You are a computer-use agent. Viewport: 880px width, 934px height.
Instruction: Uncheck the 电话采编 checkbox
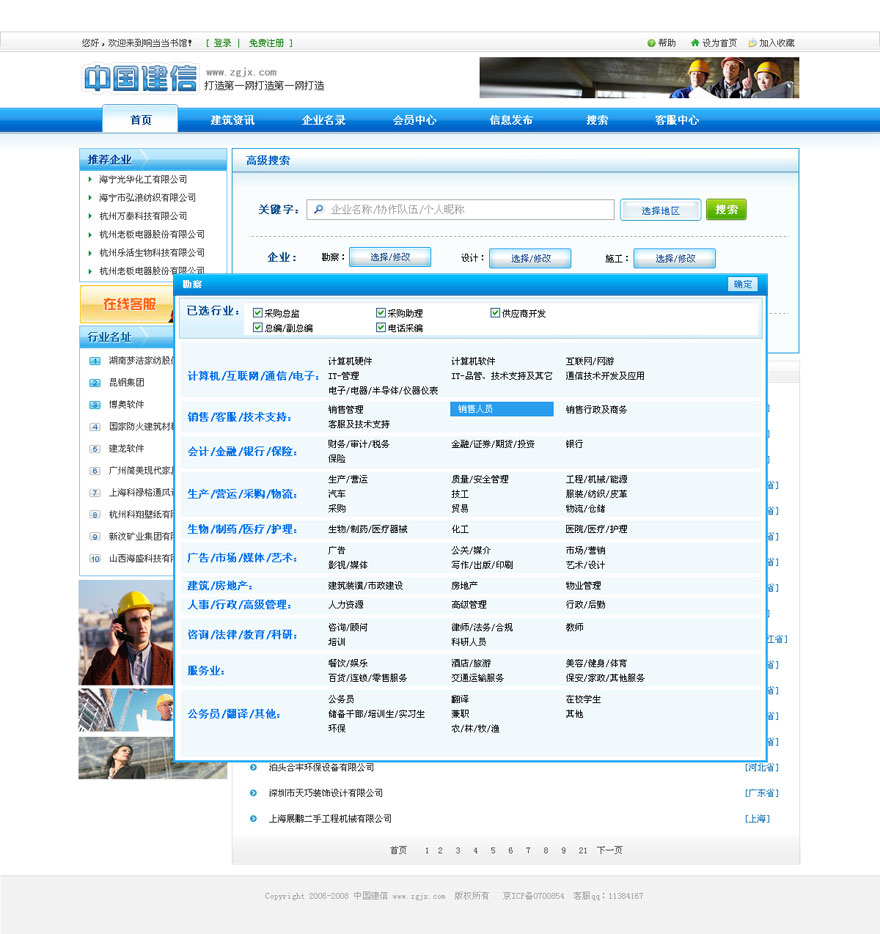pyautogui.click(x=380, y=326)
